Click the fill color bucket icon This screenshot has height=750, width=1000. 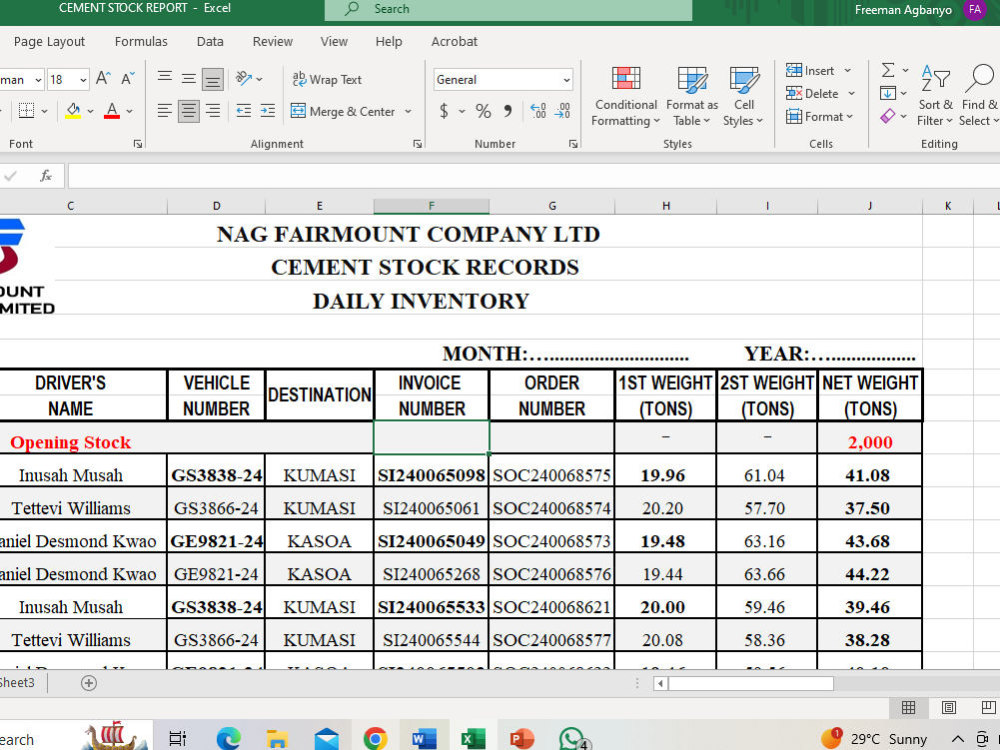73,111
